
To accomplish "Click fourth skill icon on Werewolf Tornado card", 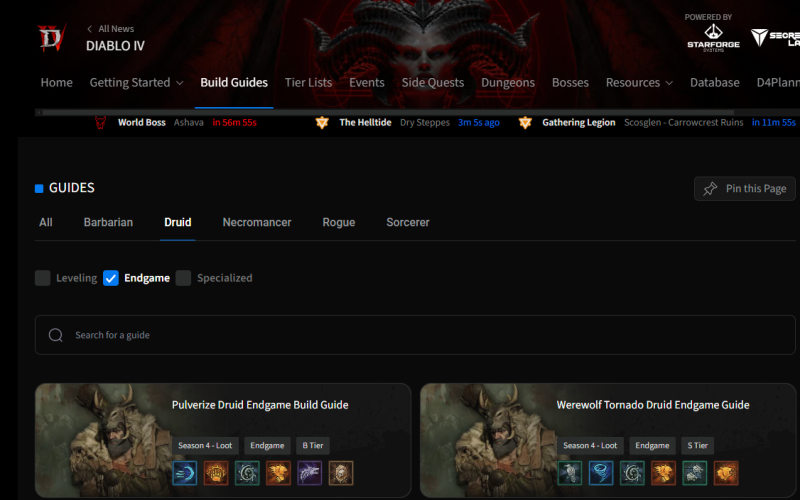I will pyautogui.click(x=663, y=473).
